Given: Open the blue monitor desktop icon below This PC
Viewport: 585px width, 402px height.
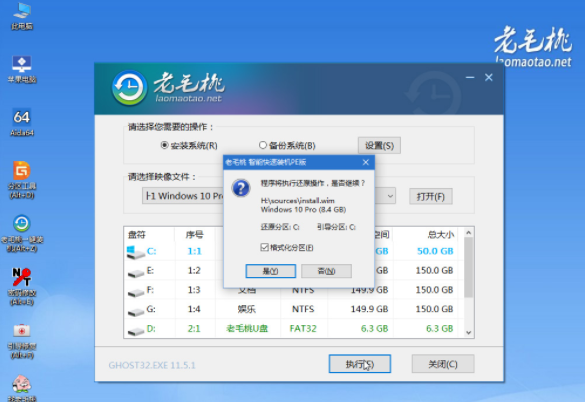Looking at the screenshot, I should [x=22, y=69].
